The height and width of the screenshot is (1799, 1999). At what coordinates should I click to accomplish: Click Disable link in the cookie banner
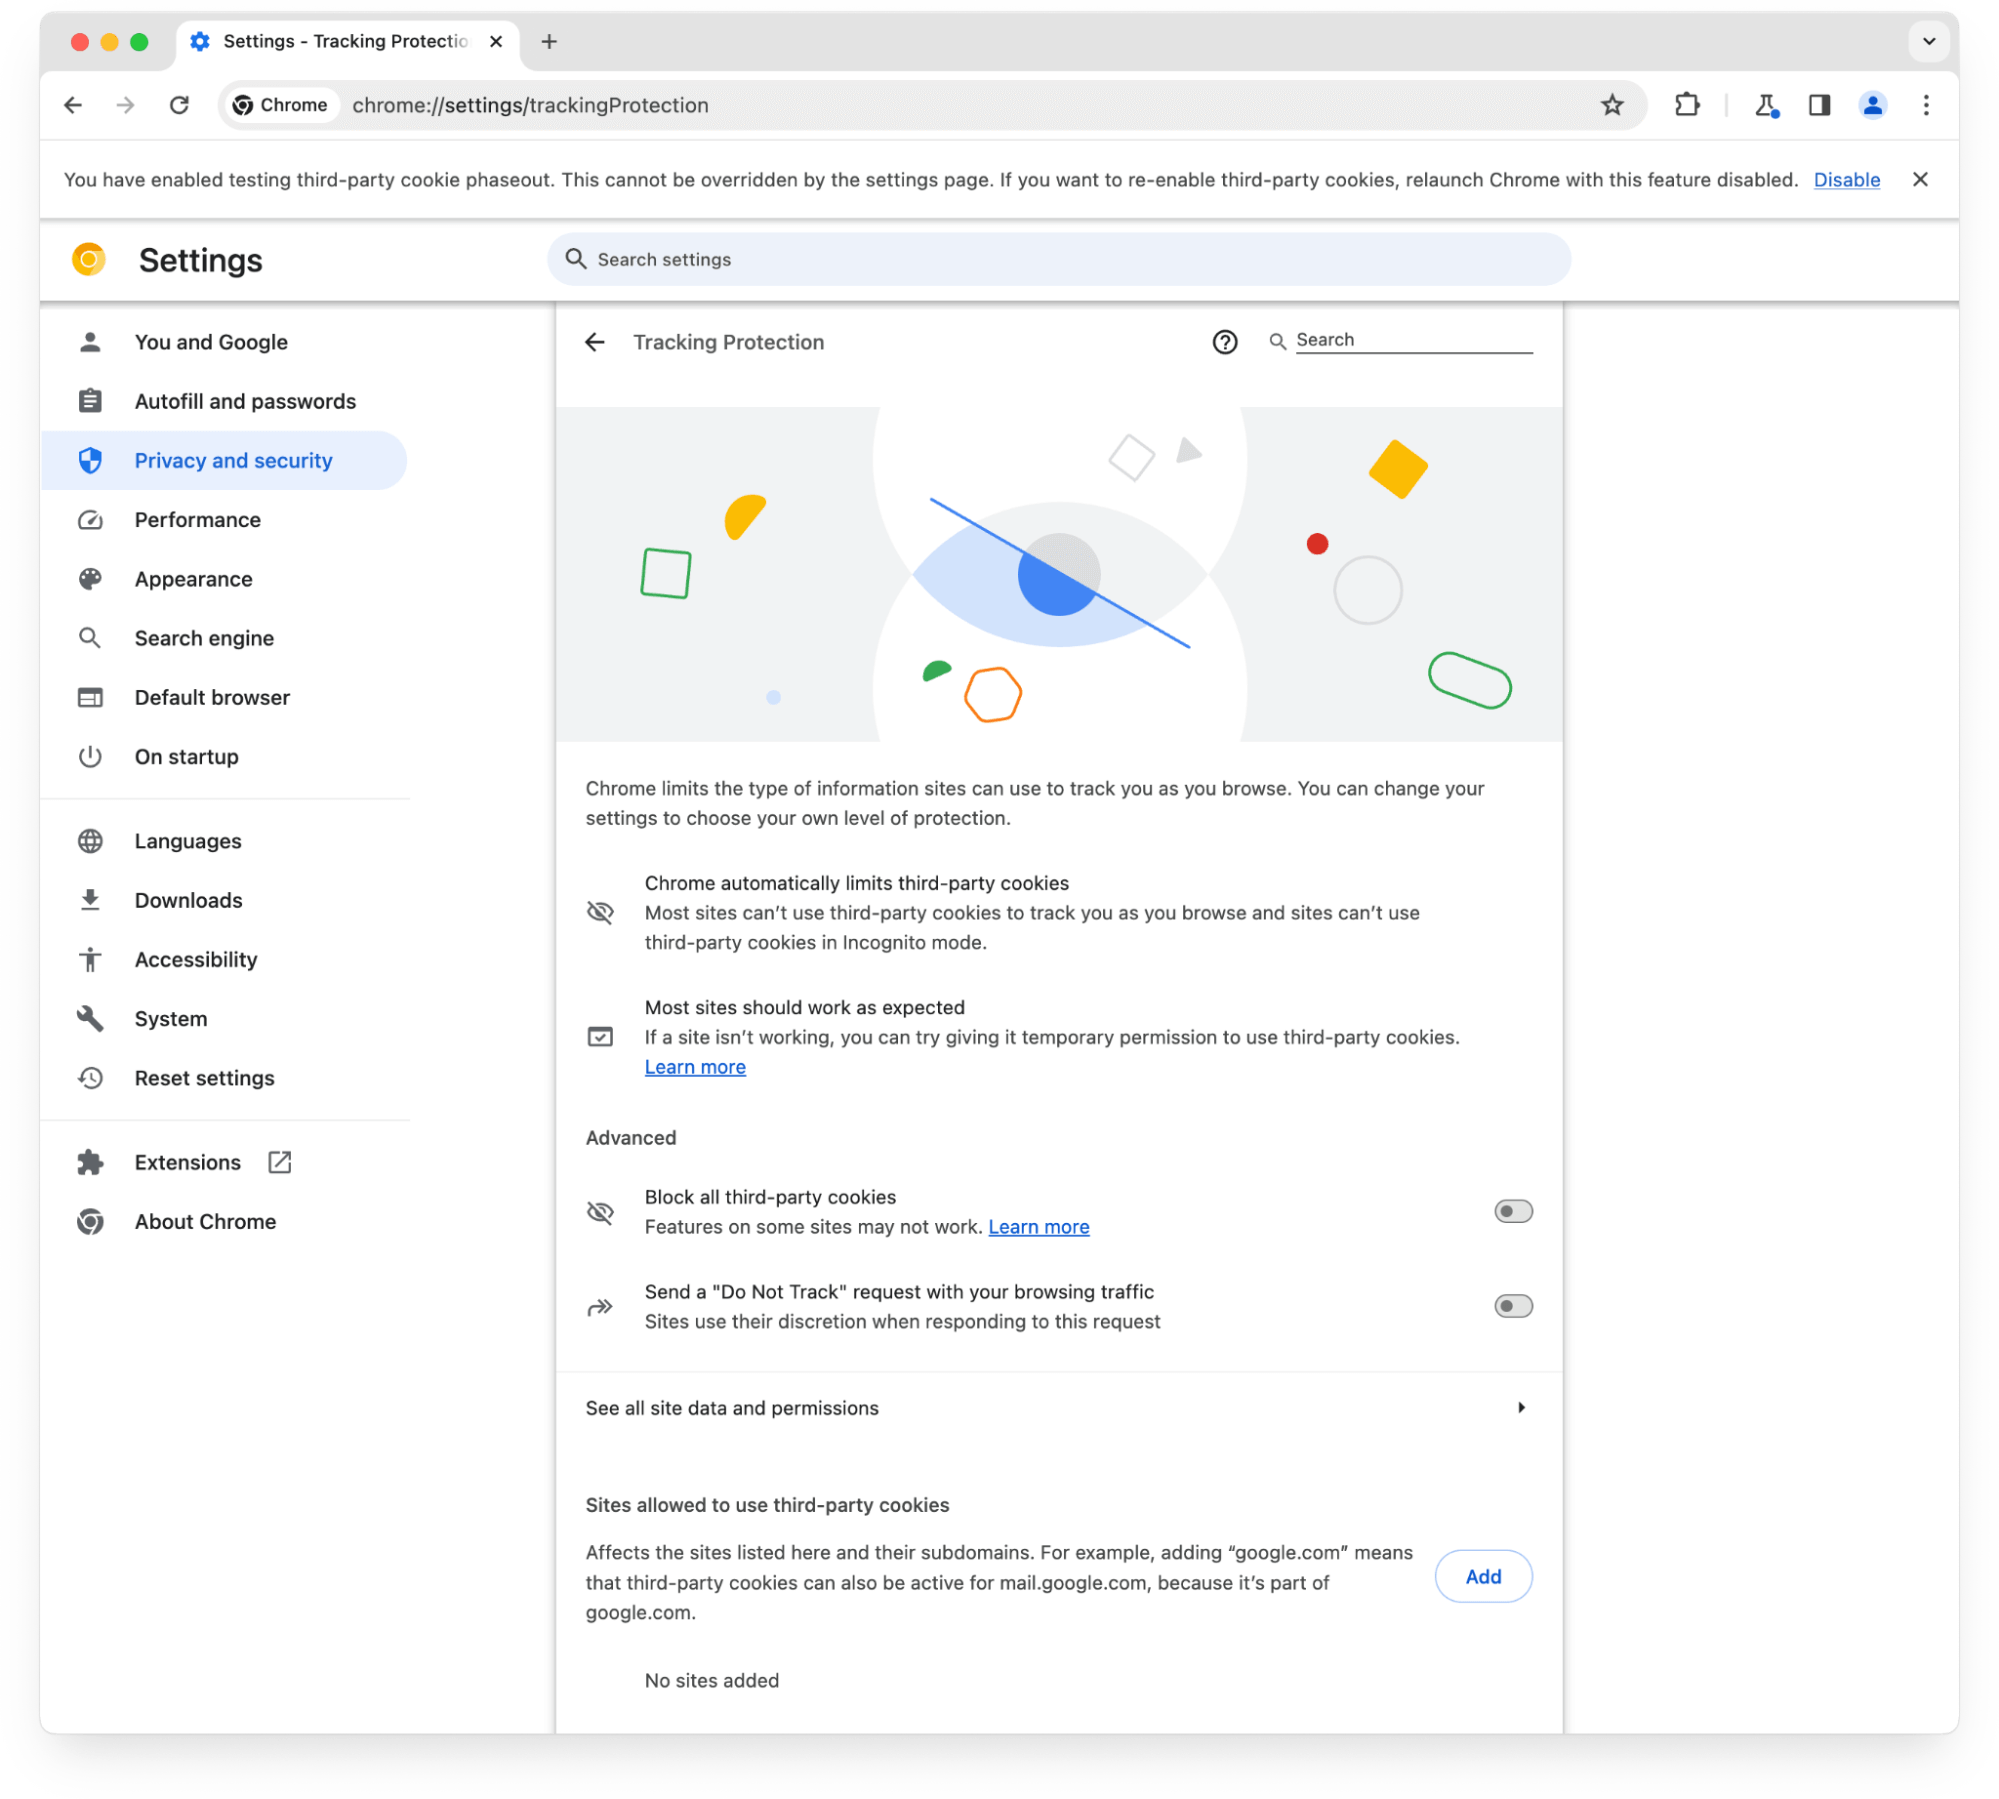[x=1848, y=179]
